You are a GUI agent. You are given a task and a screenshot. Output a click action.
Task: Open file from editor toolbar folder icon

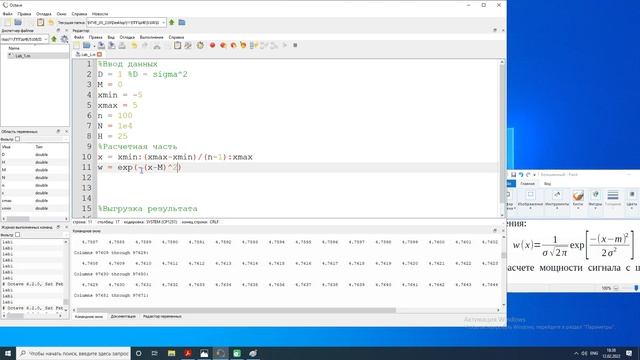point(86,45)
